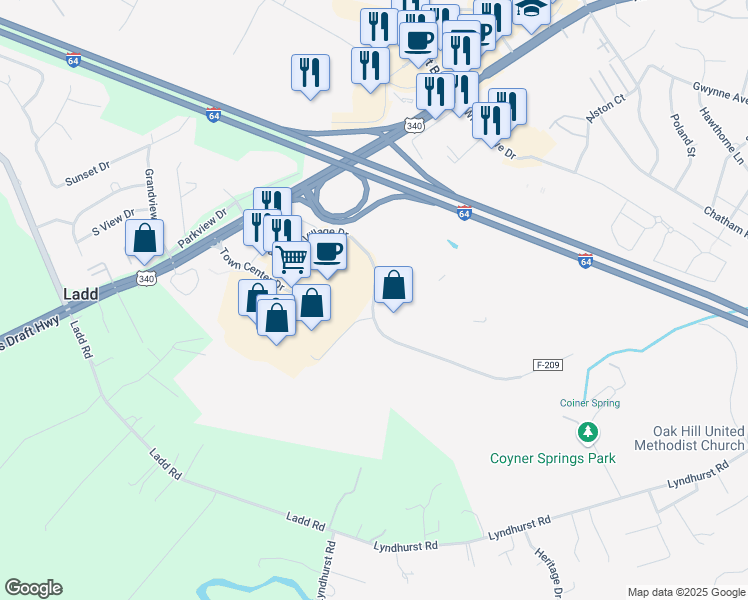This screenshot has width=748, height=600.
Task: Click the graduation cap school marker
Action: 531,10
